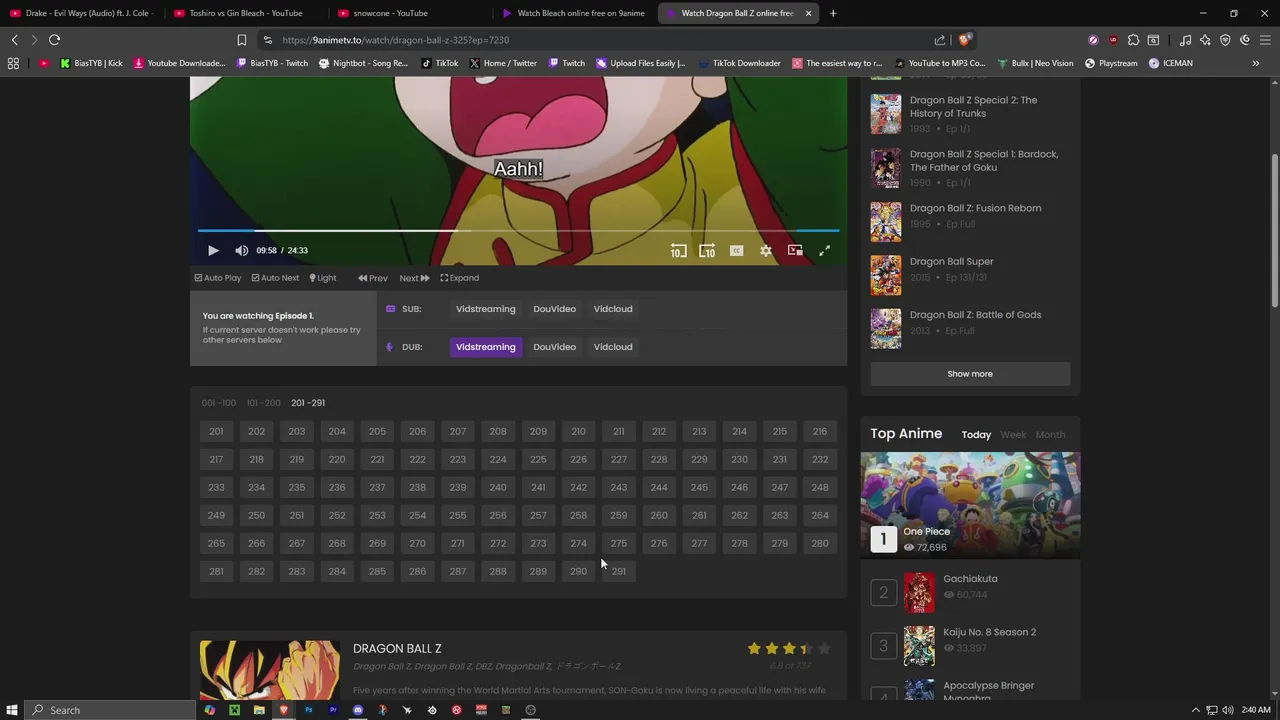
Task: Show more bookmarks chevron
Action: (1256, 63)
